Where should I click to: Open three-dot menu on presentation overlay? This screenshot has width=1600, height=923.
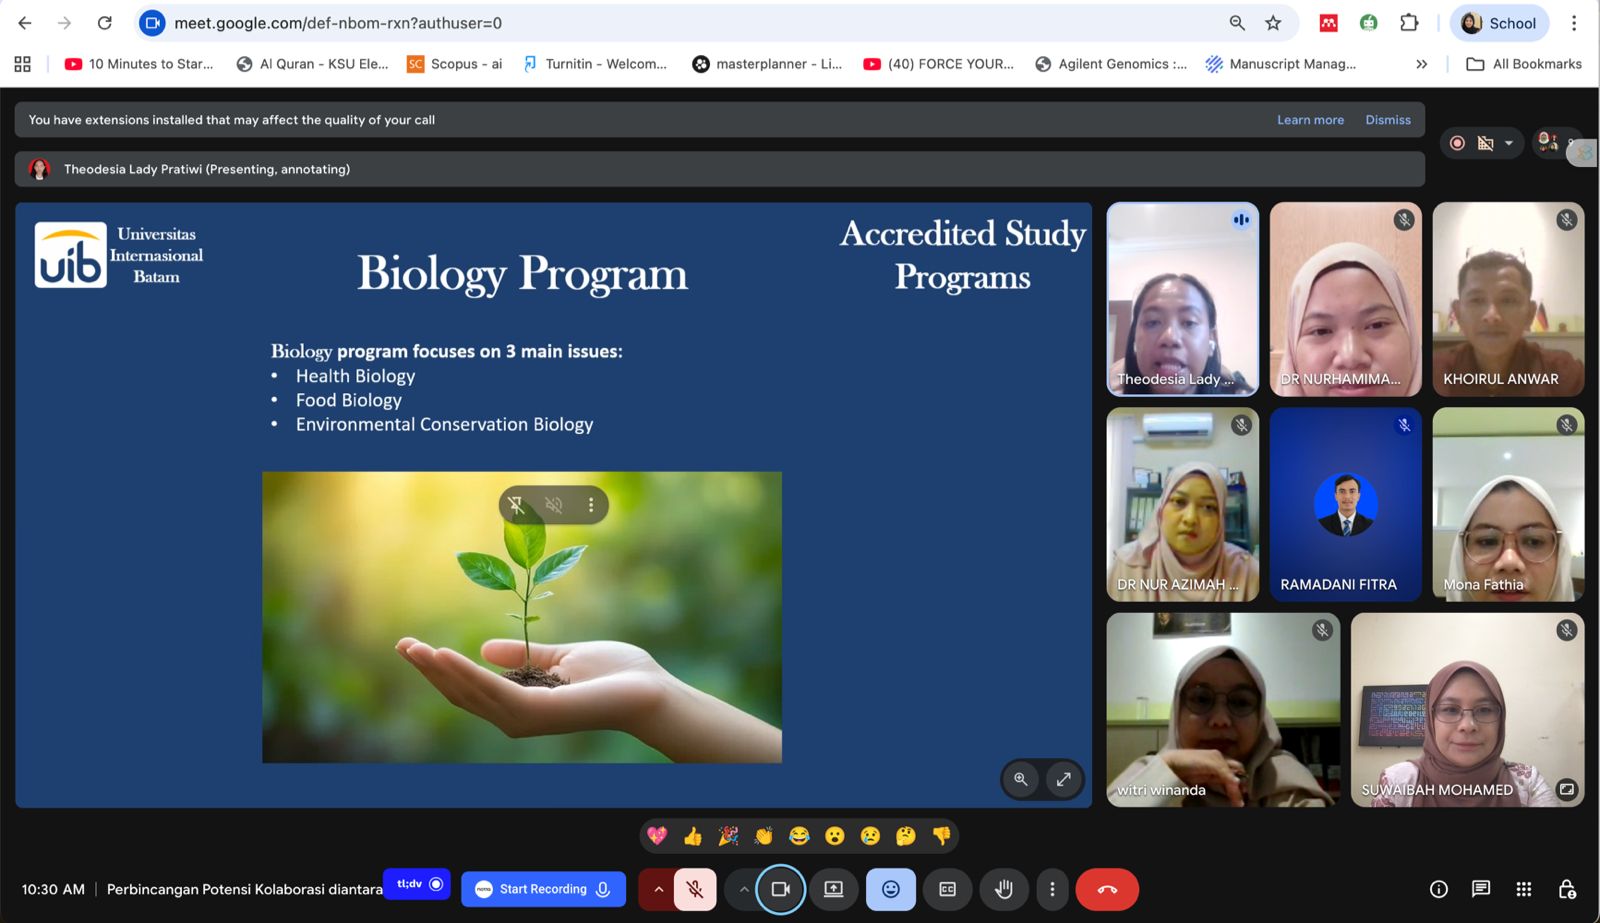[591, 505]
